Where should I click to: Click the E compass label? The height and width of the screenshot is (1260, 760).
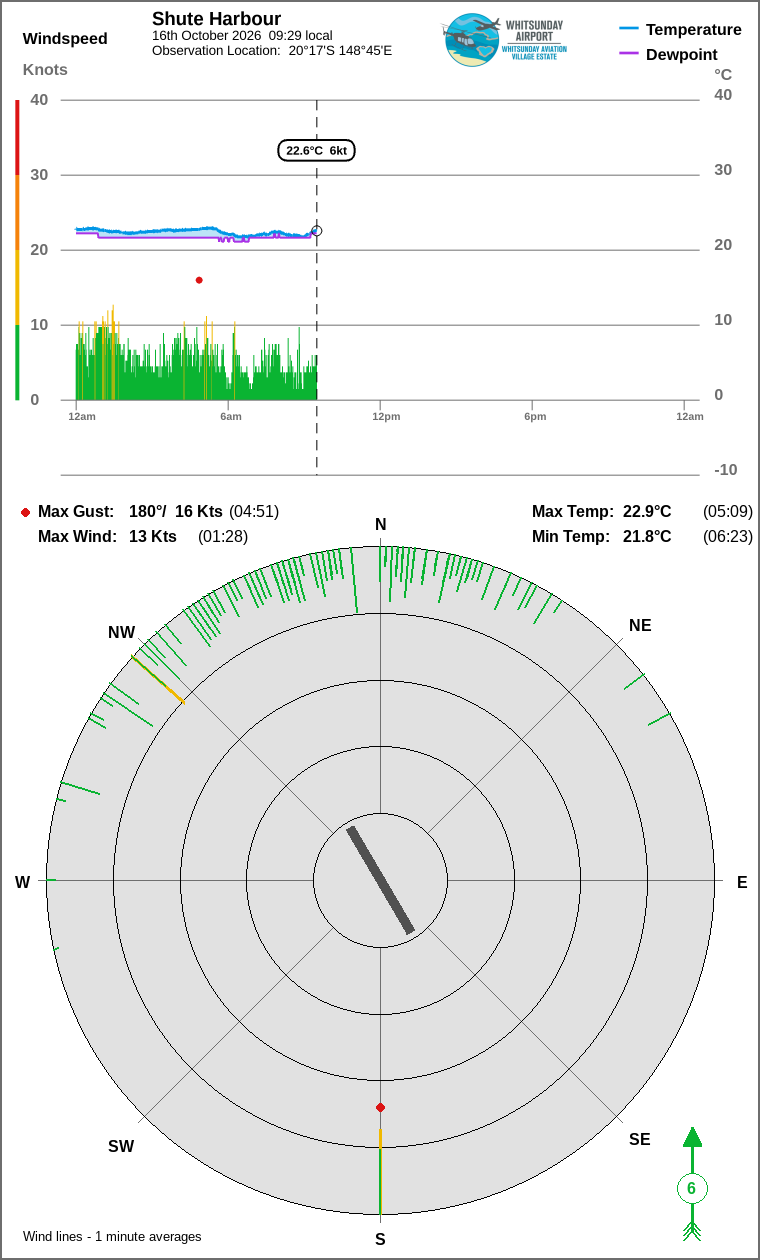[x=742, y=882]
